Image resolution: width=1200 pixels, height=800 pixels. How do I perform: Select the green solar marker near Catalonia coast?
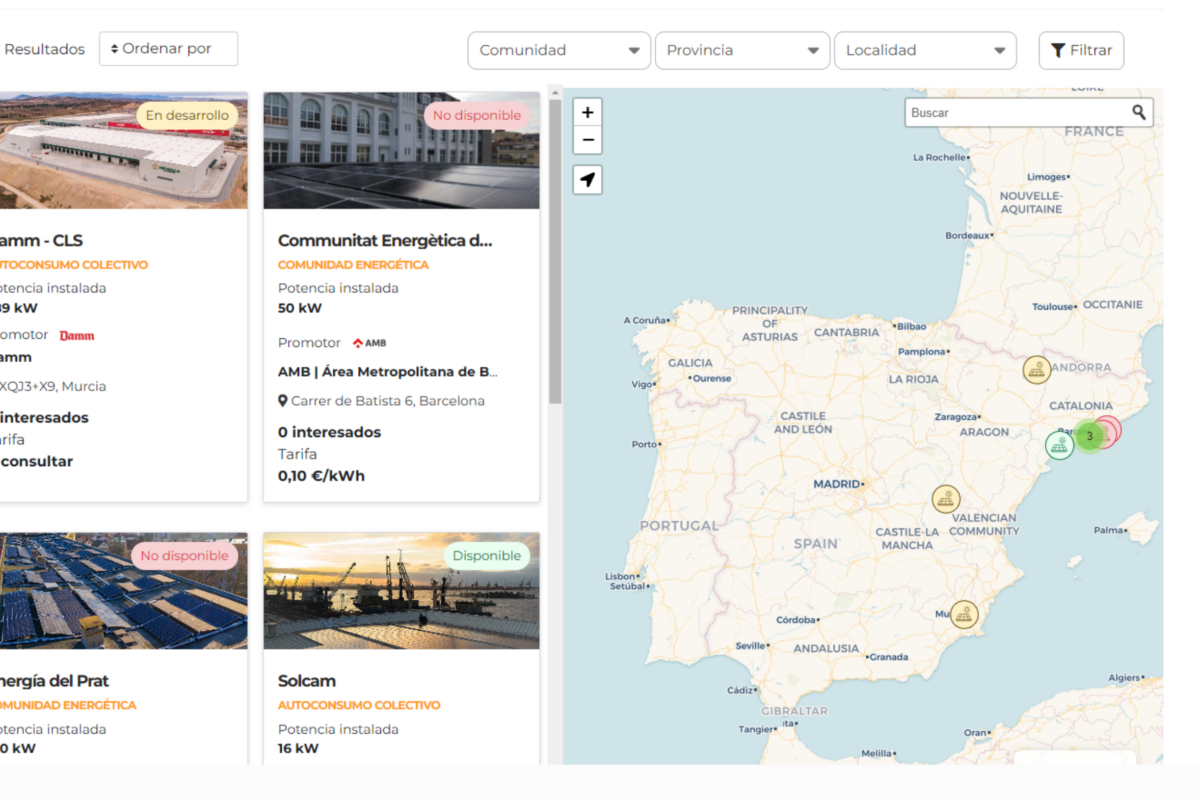click(1059, 445)
